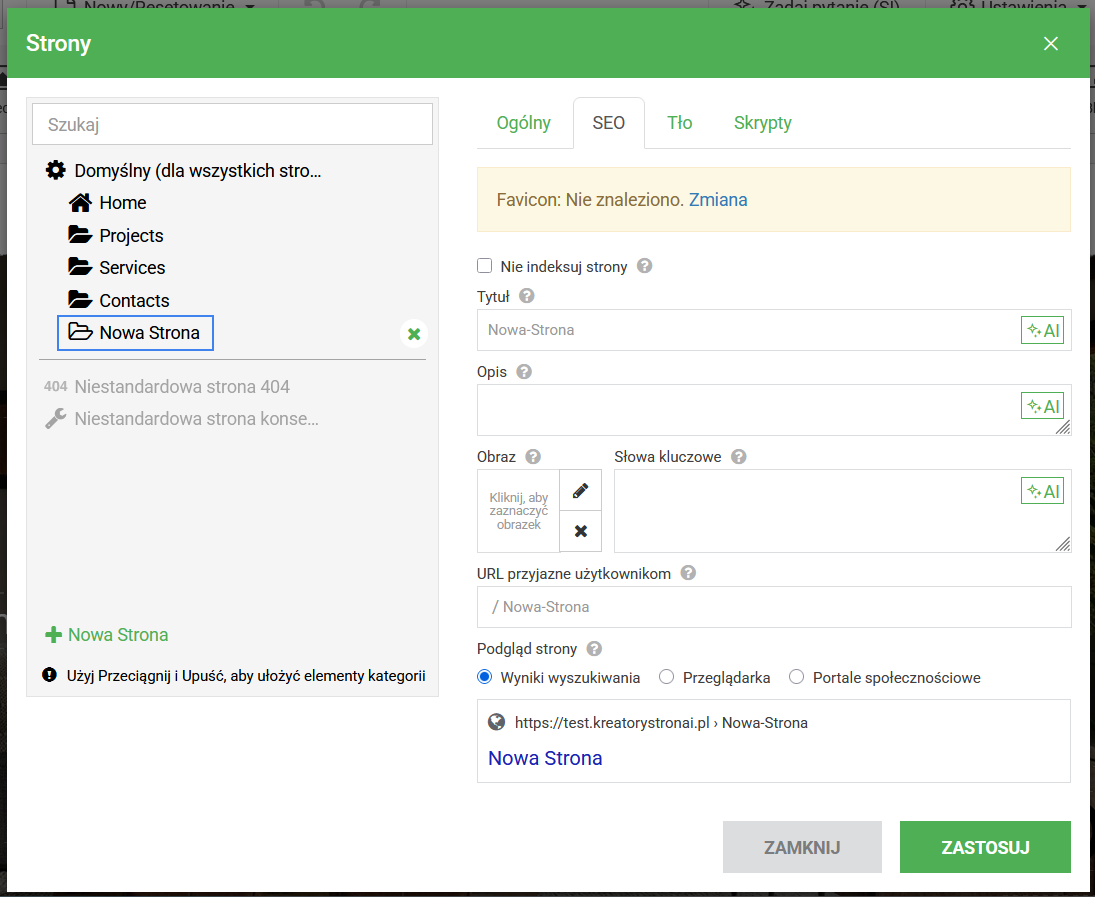Select Domyślny settings item in tree

[197, 171]
